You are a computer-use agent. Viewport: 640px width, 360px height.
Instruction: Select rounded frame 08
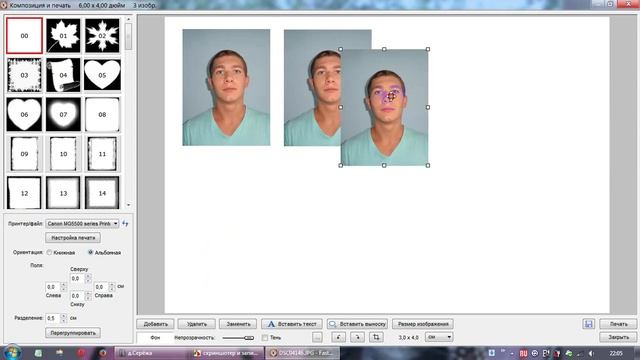click(102, 114)
